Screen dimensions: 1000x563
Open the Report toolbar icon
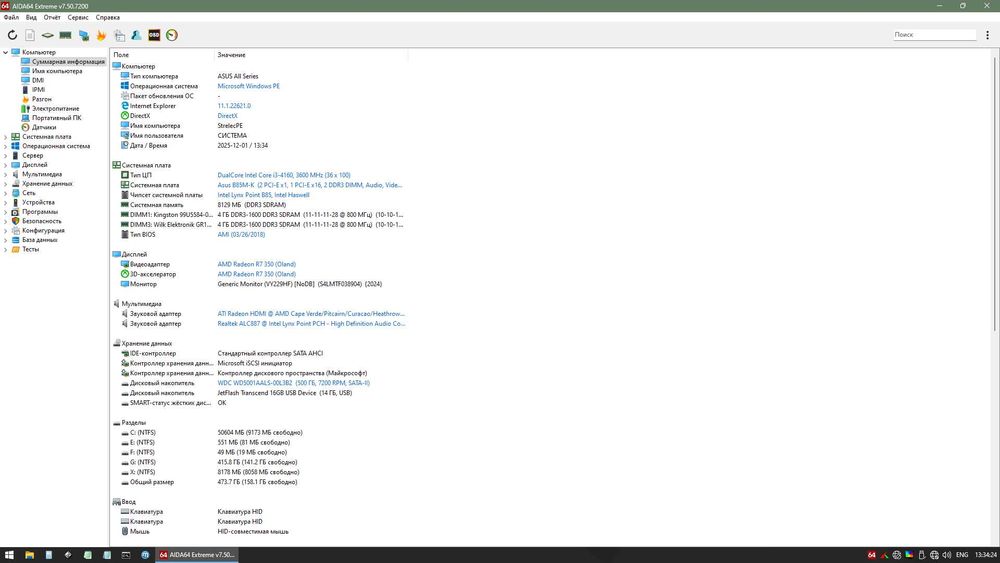(x=30, y=35)
